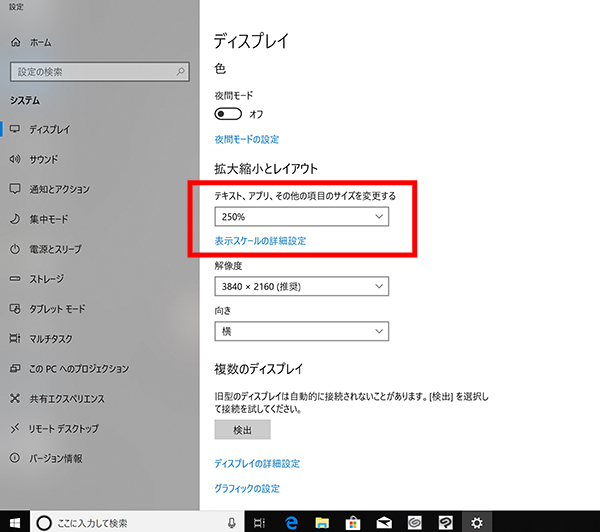Click the 通知とアクション speech bubble icon

click(15, 189)
